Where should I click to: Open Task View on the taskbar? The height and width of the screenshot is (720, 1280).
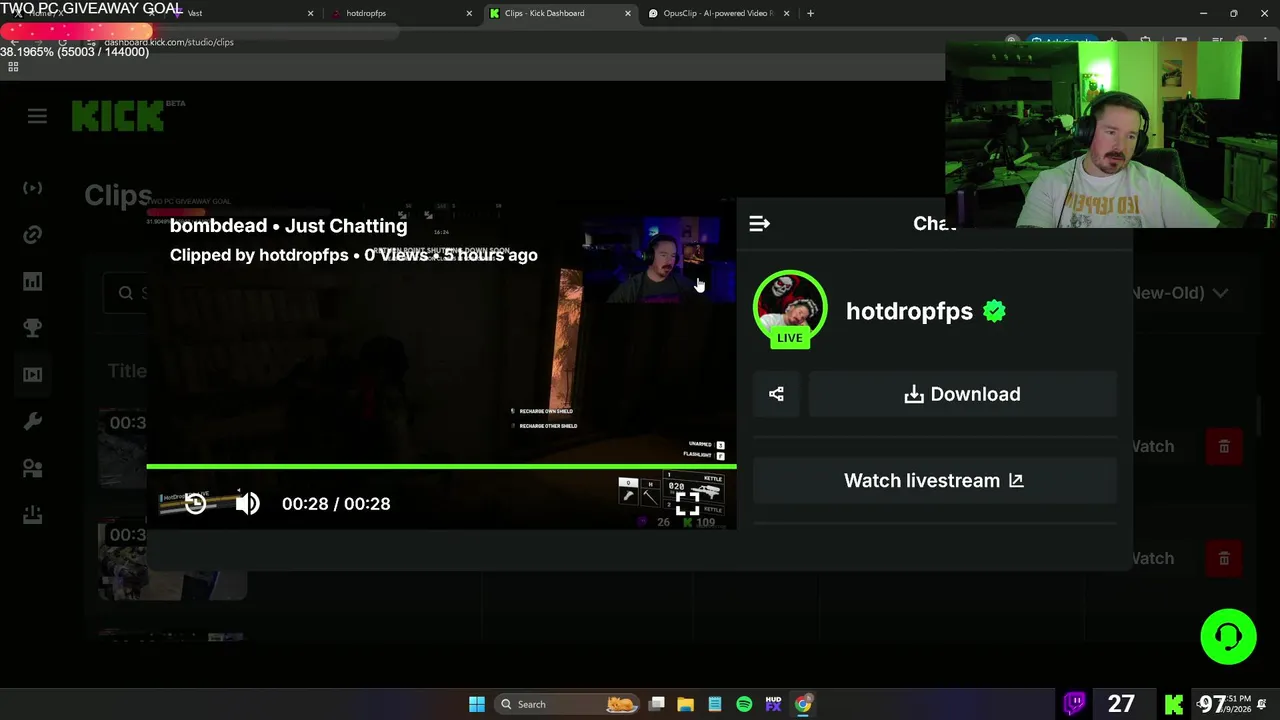(657, 704)
